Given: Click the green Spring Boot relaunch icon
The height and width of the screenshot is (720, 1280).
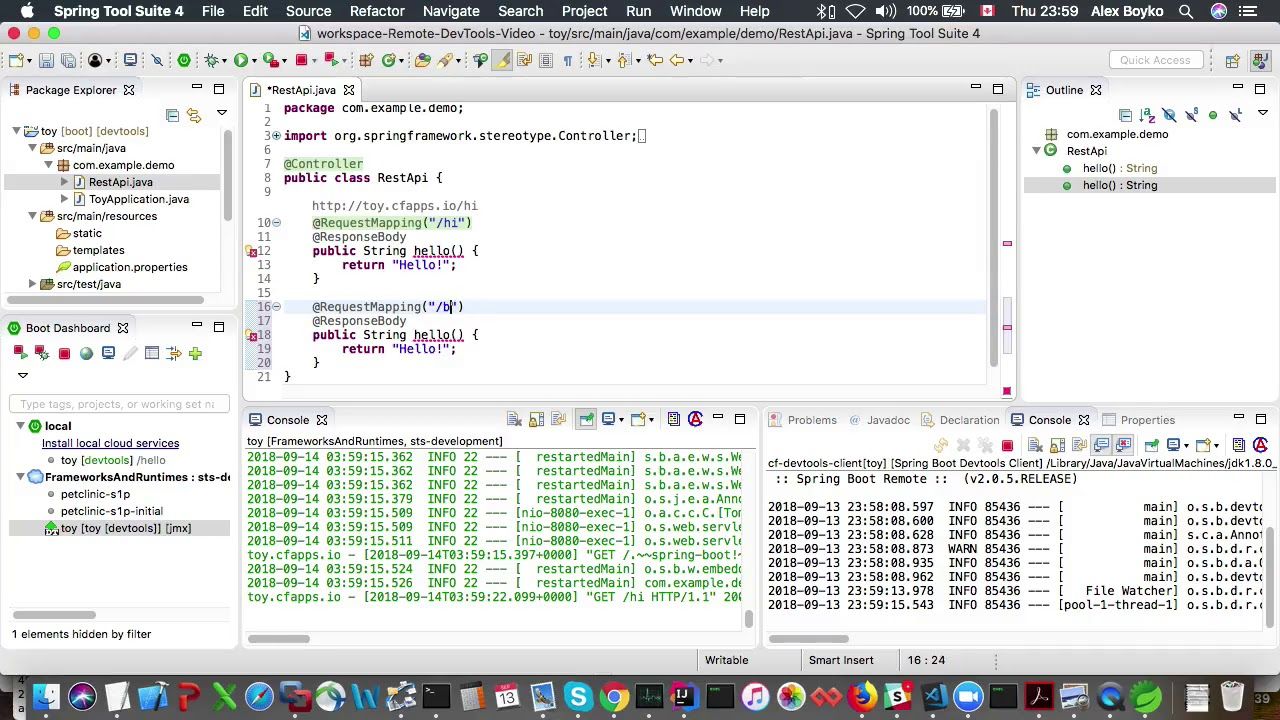Looking at the screenshot, I should tap(184, 60).
